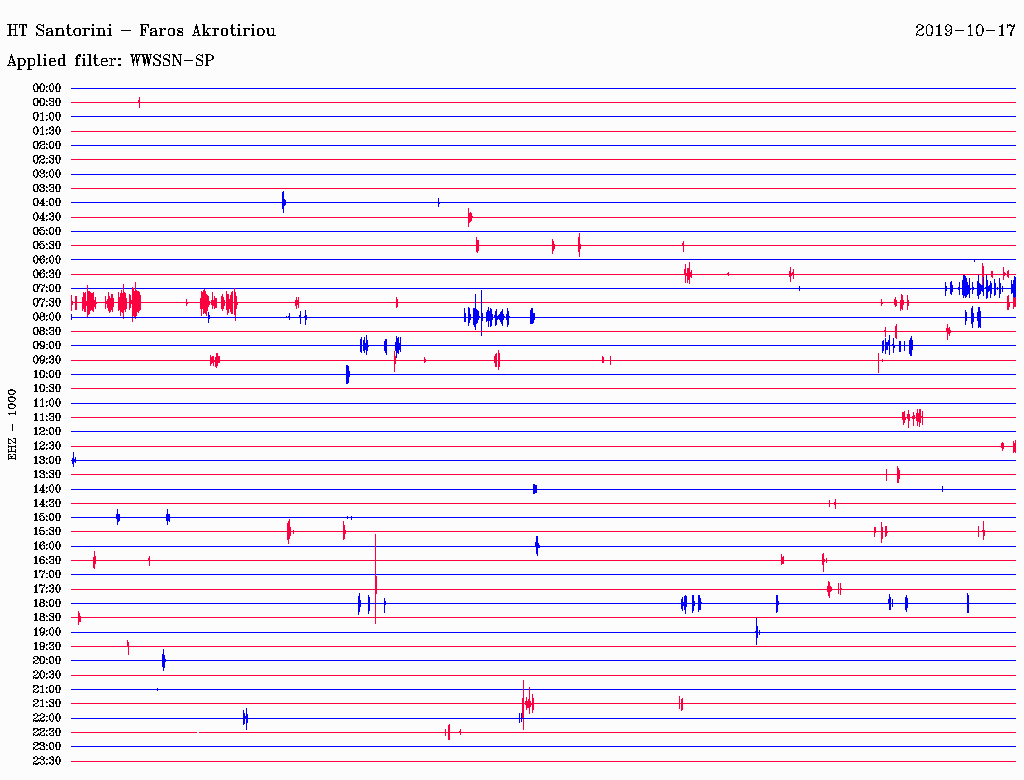The width and height of the screenshot is (1024, 780).
Task: Click the red event cluster on the 11:30 trace
Action: click(912, 417)
